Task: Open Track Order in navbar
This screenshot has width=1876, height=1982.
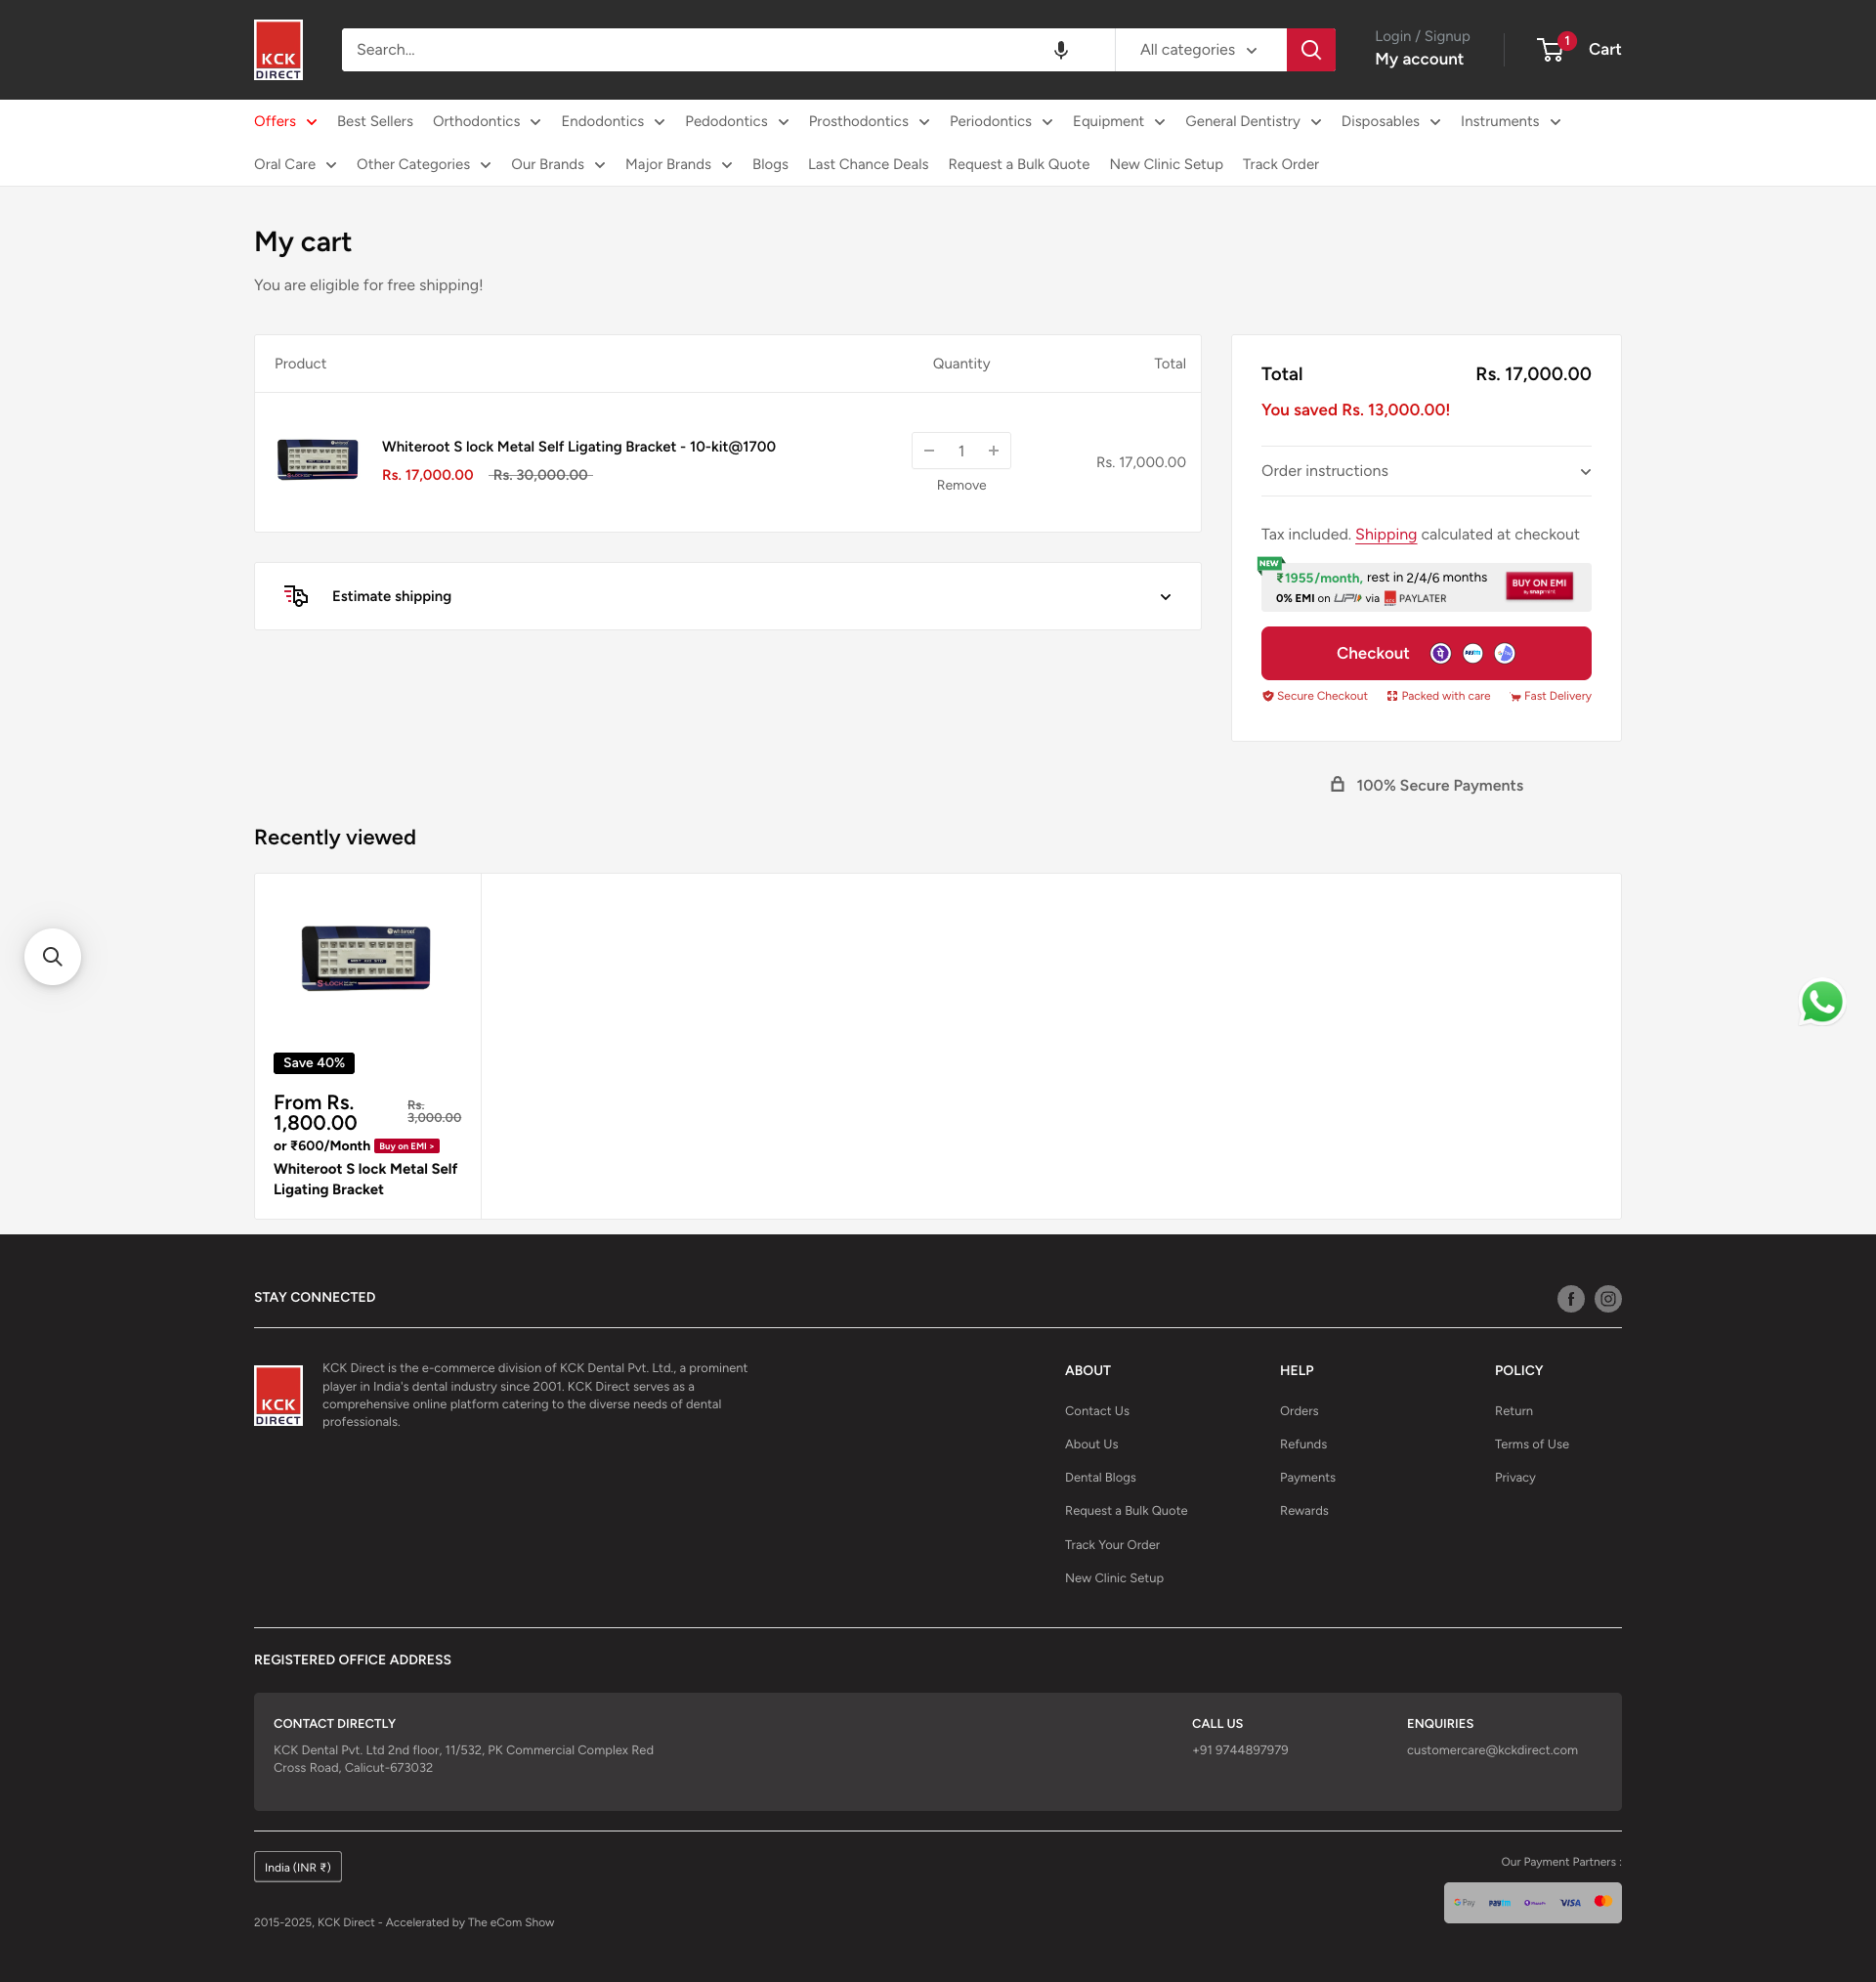Action: 1281,164
